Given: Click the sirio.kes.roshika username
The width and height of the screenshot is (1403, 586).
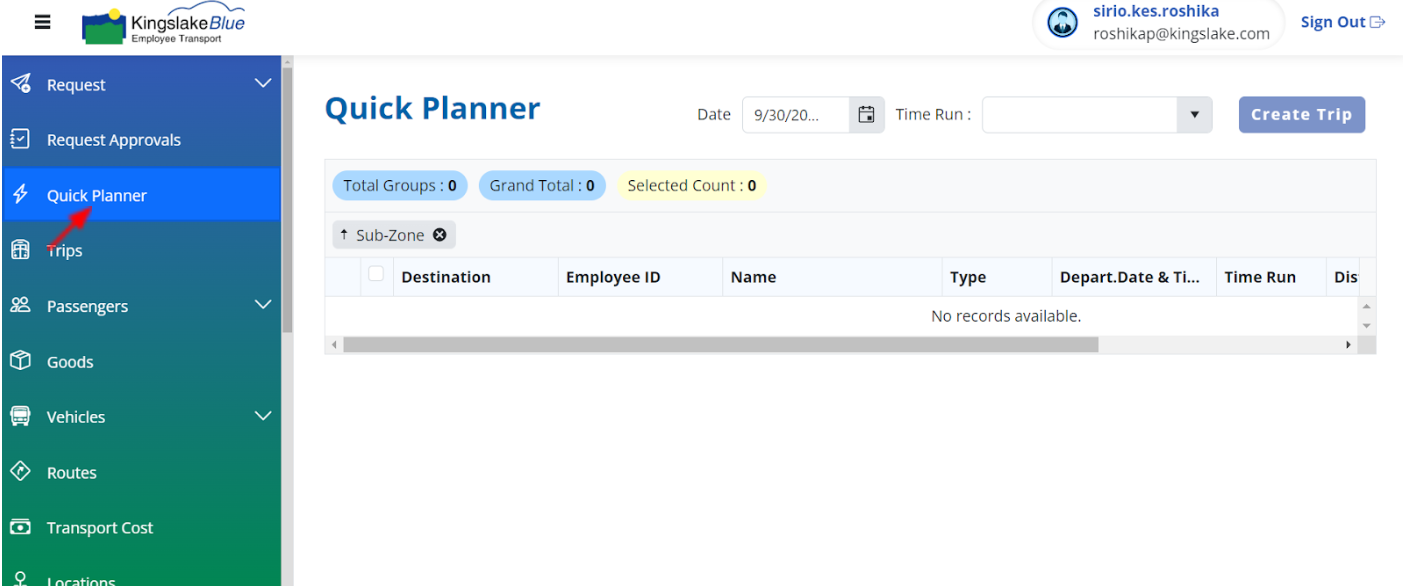Looking at the screenshot, I should click(x=1156, y=12).
